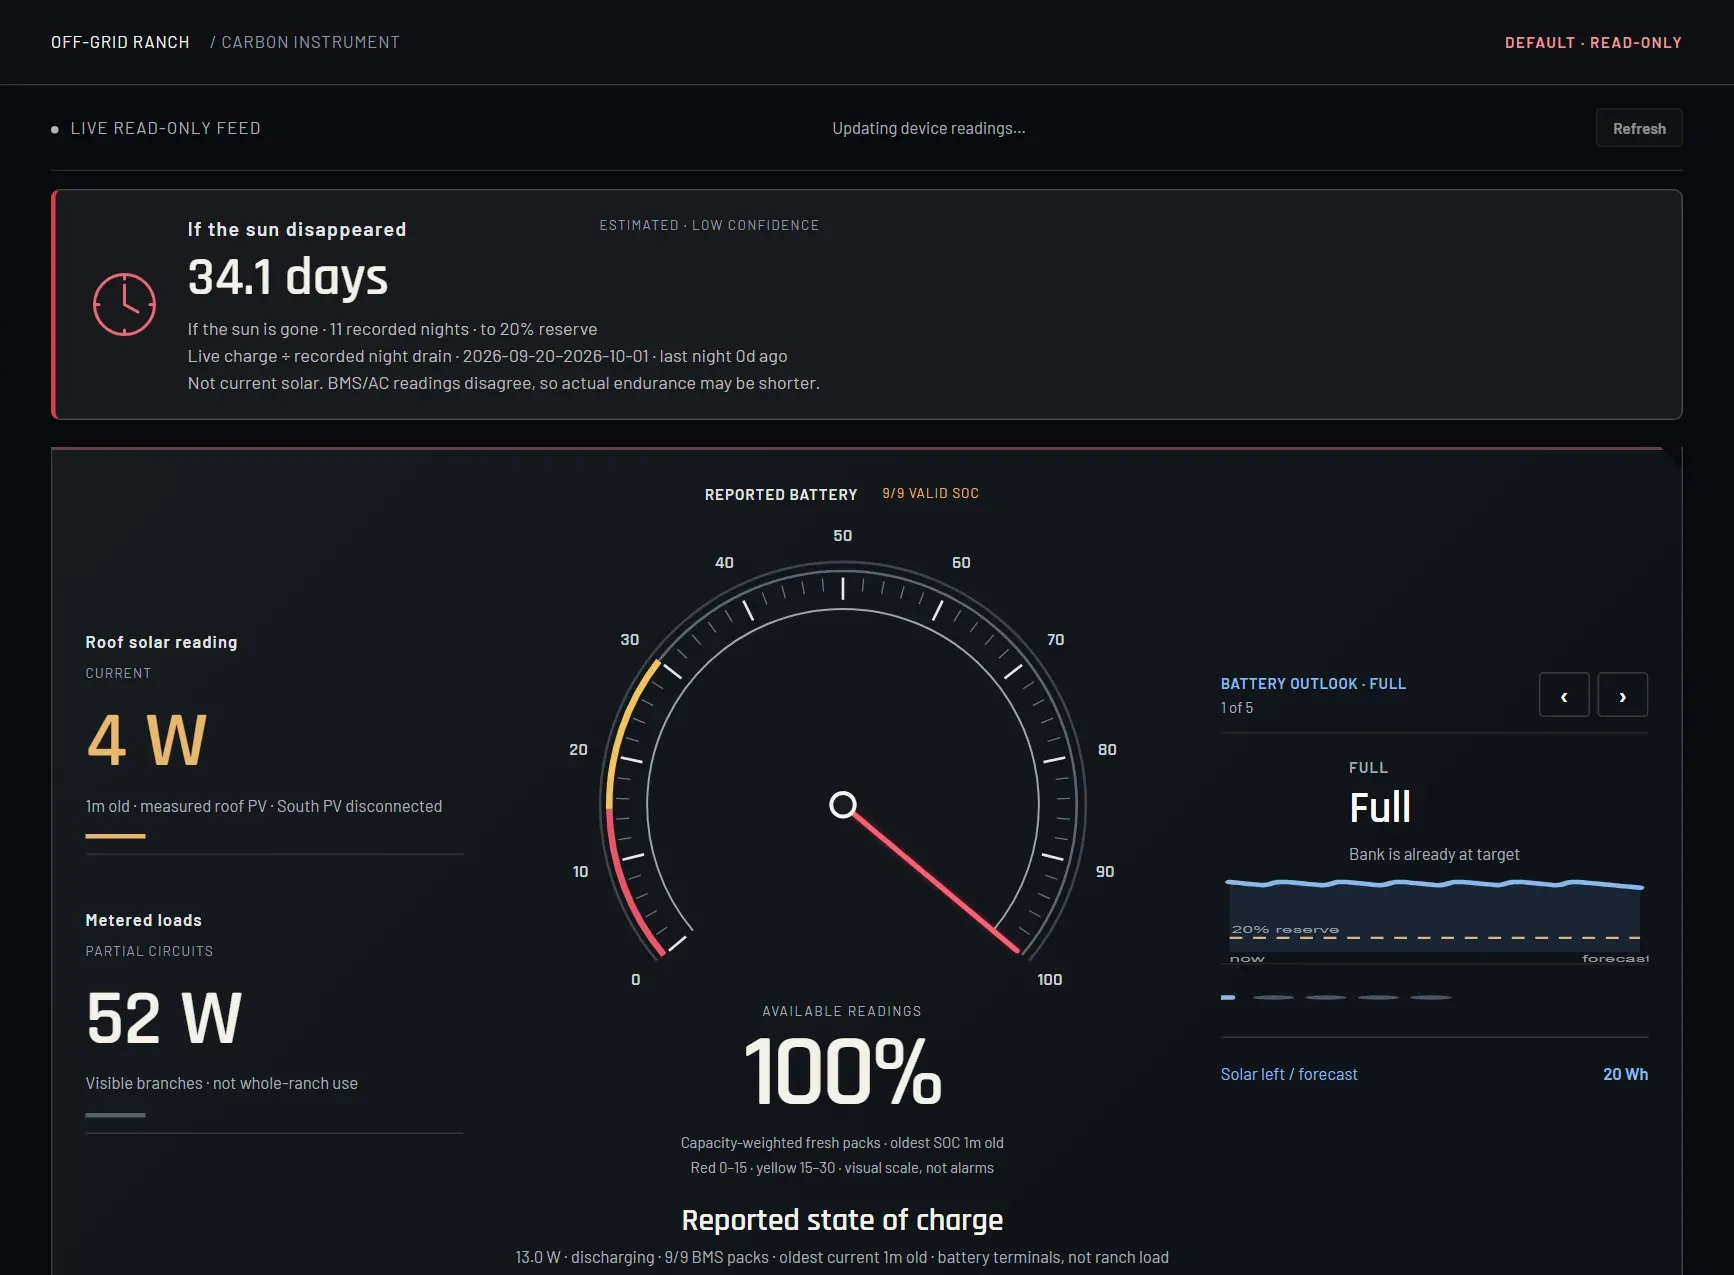Click the OFF-GRID RANCH header title
Image resolution: width=1734 pixels, height=1275 pixels.
[x=120, y=42]
